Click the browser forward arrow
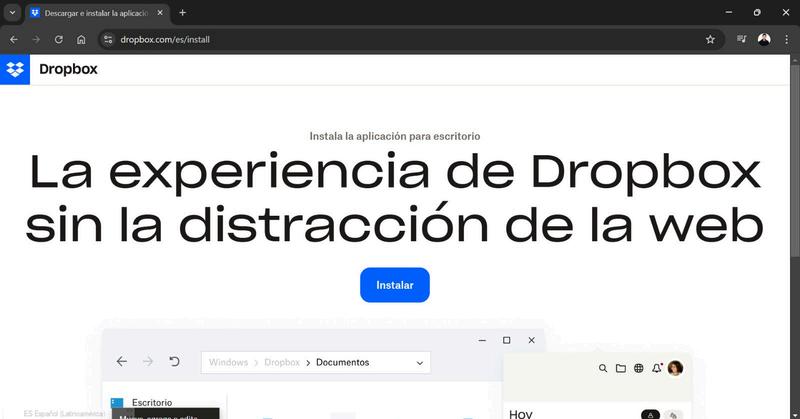The image size is (800, 419). click(36, 39)
